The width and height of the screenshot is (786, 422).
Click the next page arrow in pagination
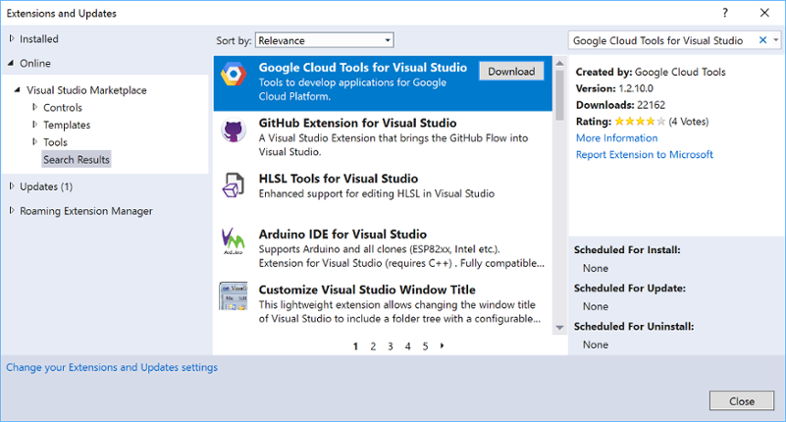(x=442, y=345)
